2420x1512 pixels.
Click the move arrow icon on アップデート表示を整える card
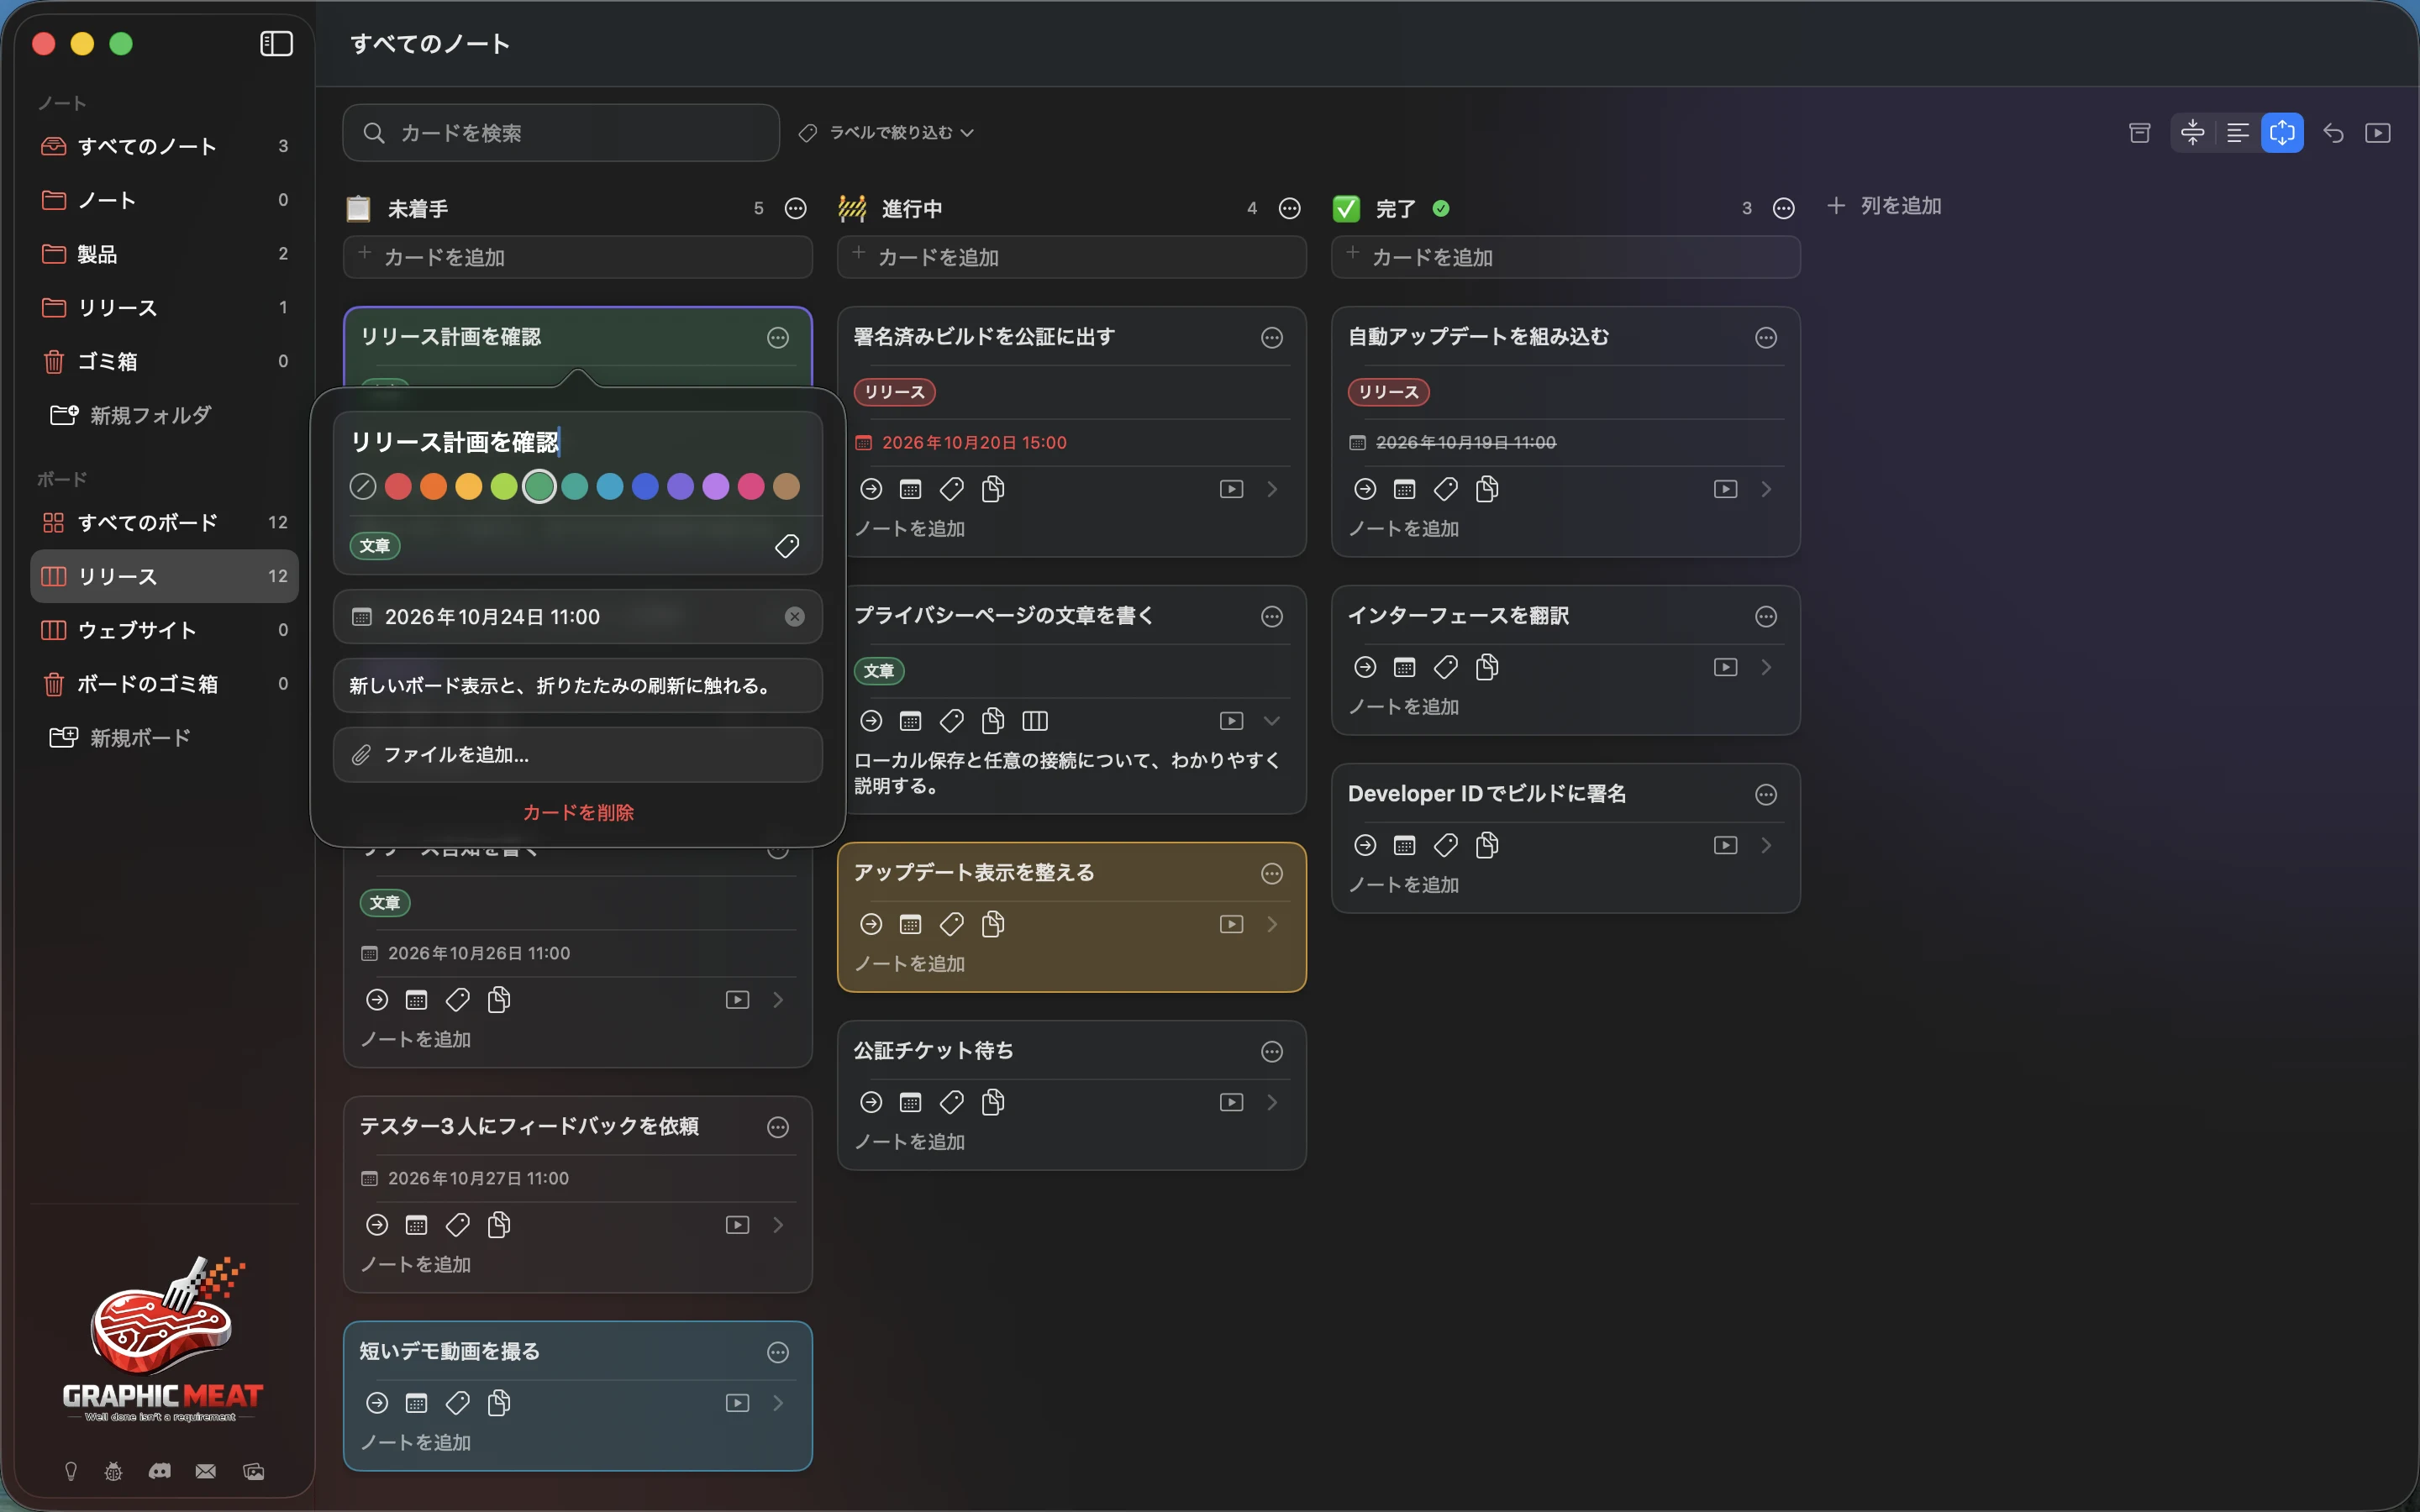871,924
